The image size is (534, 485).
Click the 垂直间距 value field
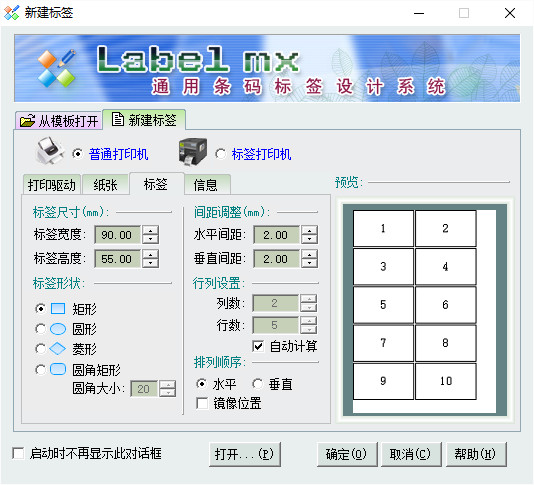pos(277,259)
